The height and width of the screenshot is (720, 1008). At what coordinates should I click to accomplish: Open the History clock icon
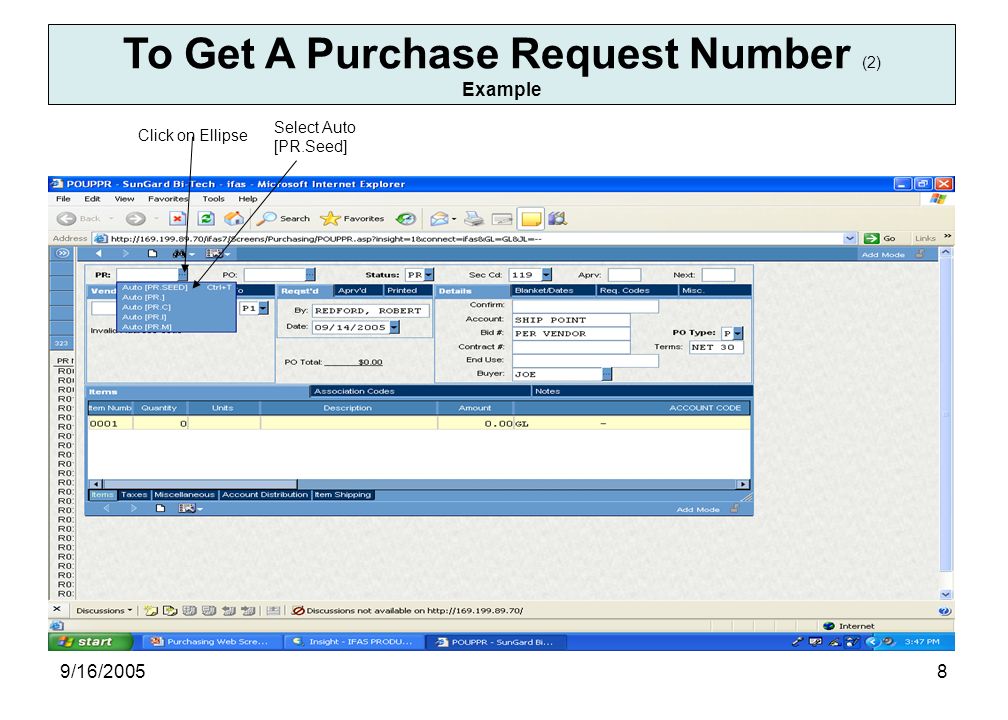pos(406,219)
